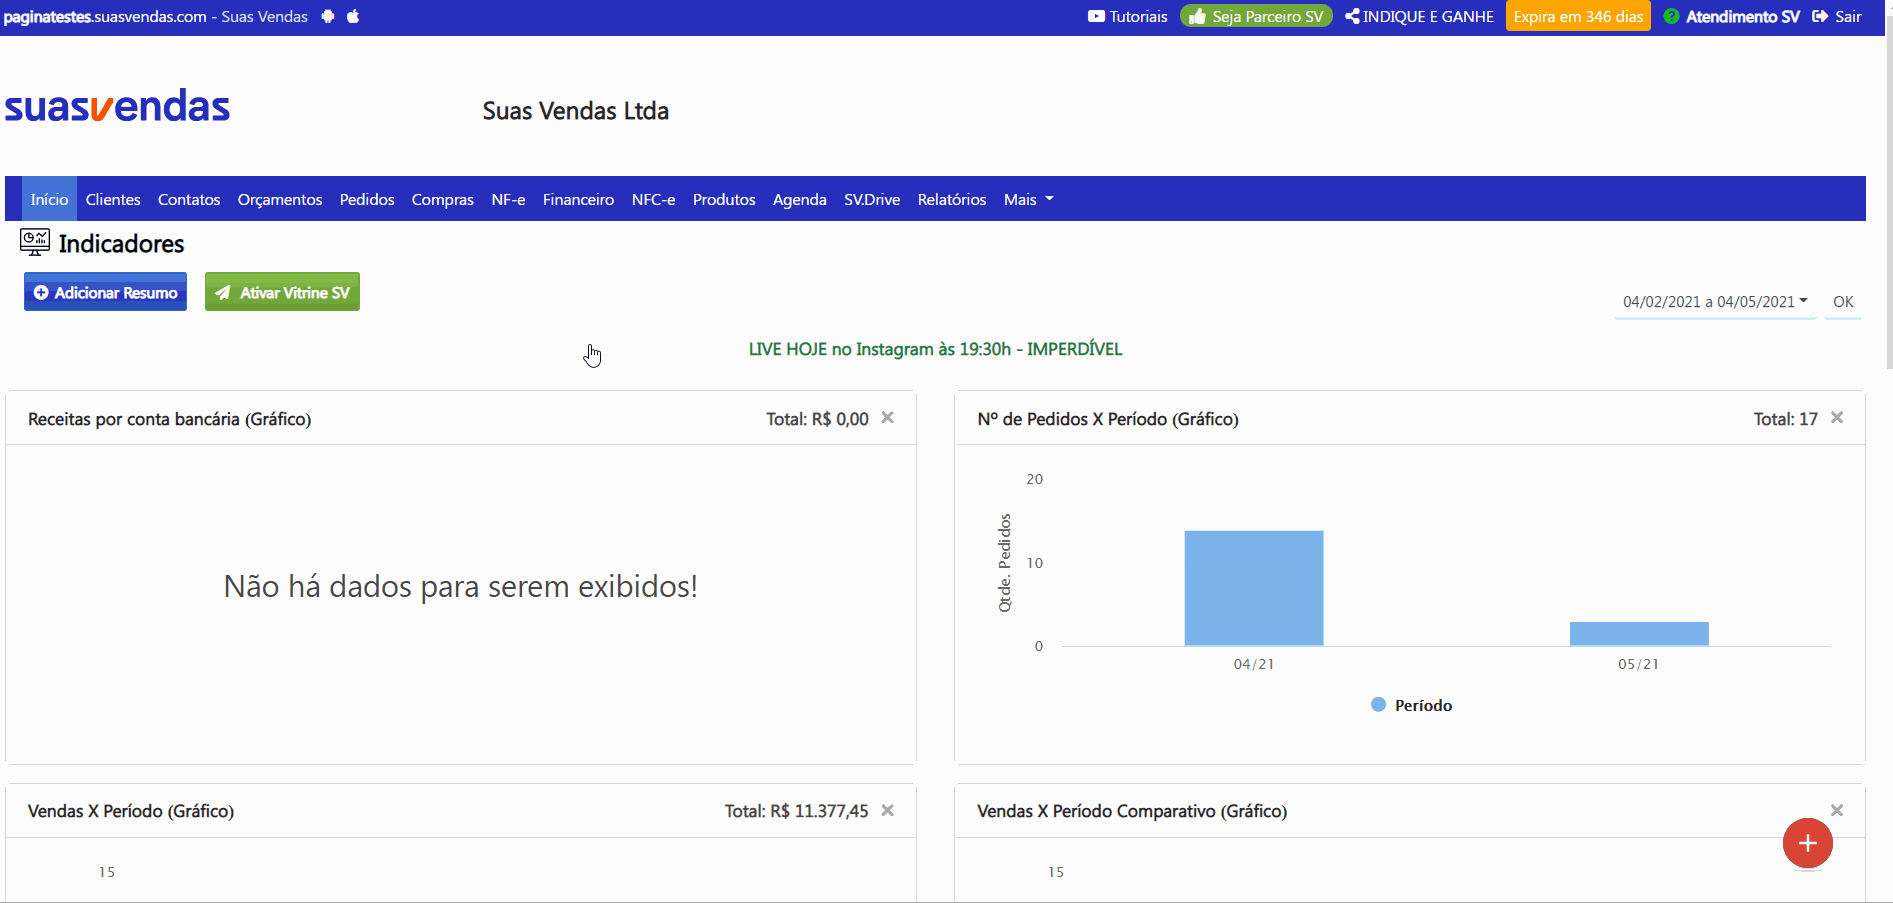
Task: Open the Financeiro menu
Action: coord(578,199)
